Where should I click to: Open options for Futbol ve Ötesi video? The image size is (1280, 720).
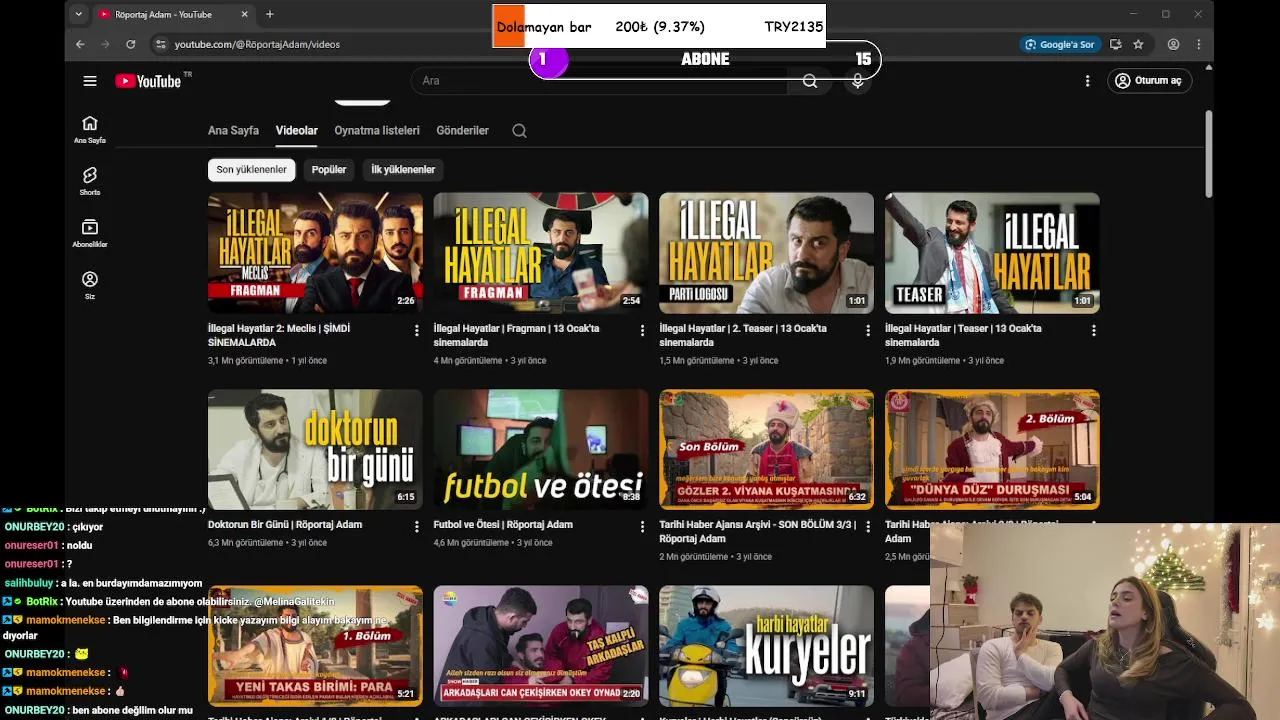click(642, 526)
